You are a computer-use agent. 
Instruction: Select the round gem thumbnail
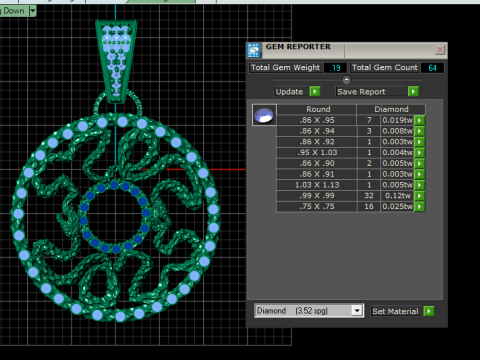264,115
